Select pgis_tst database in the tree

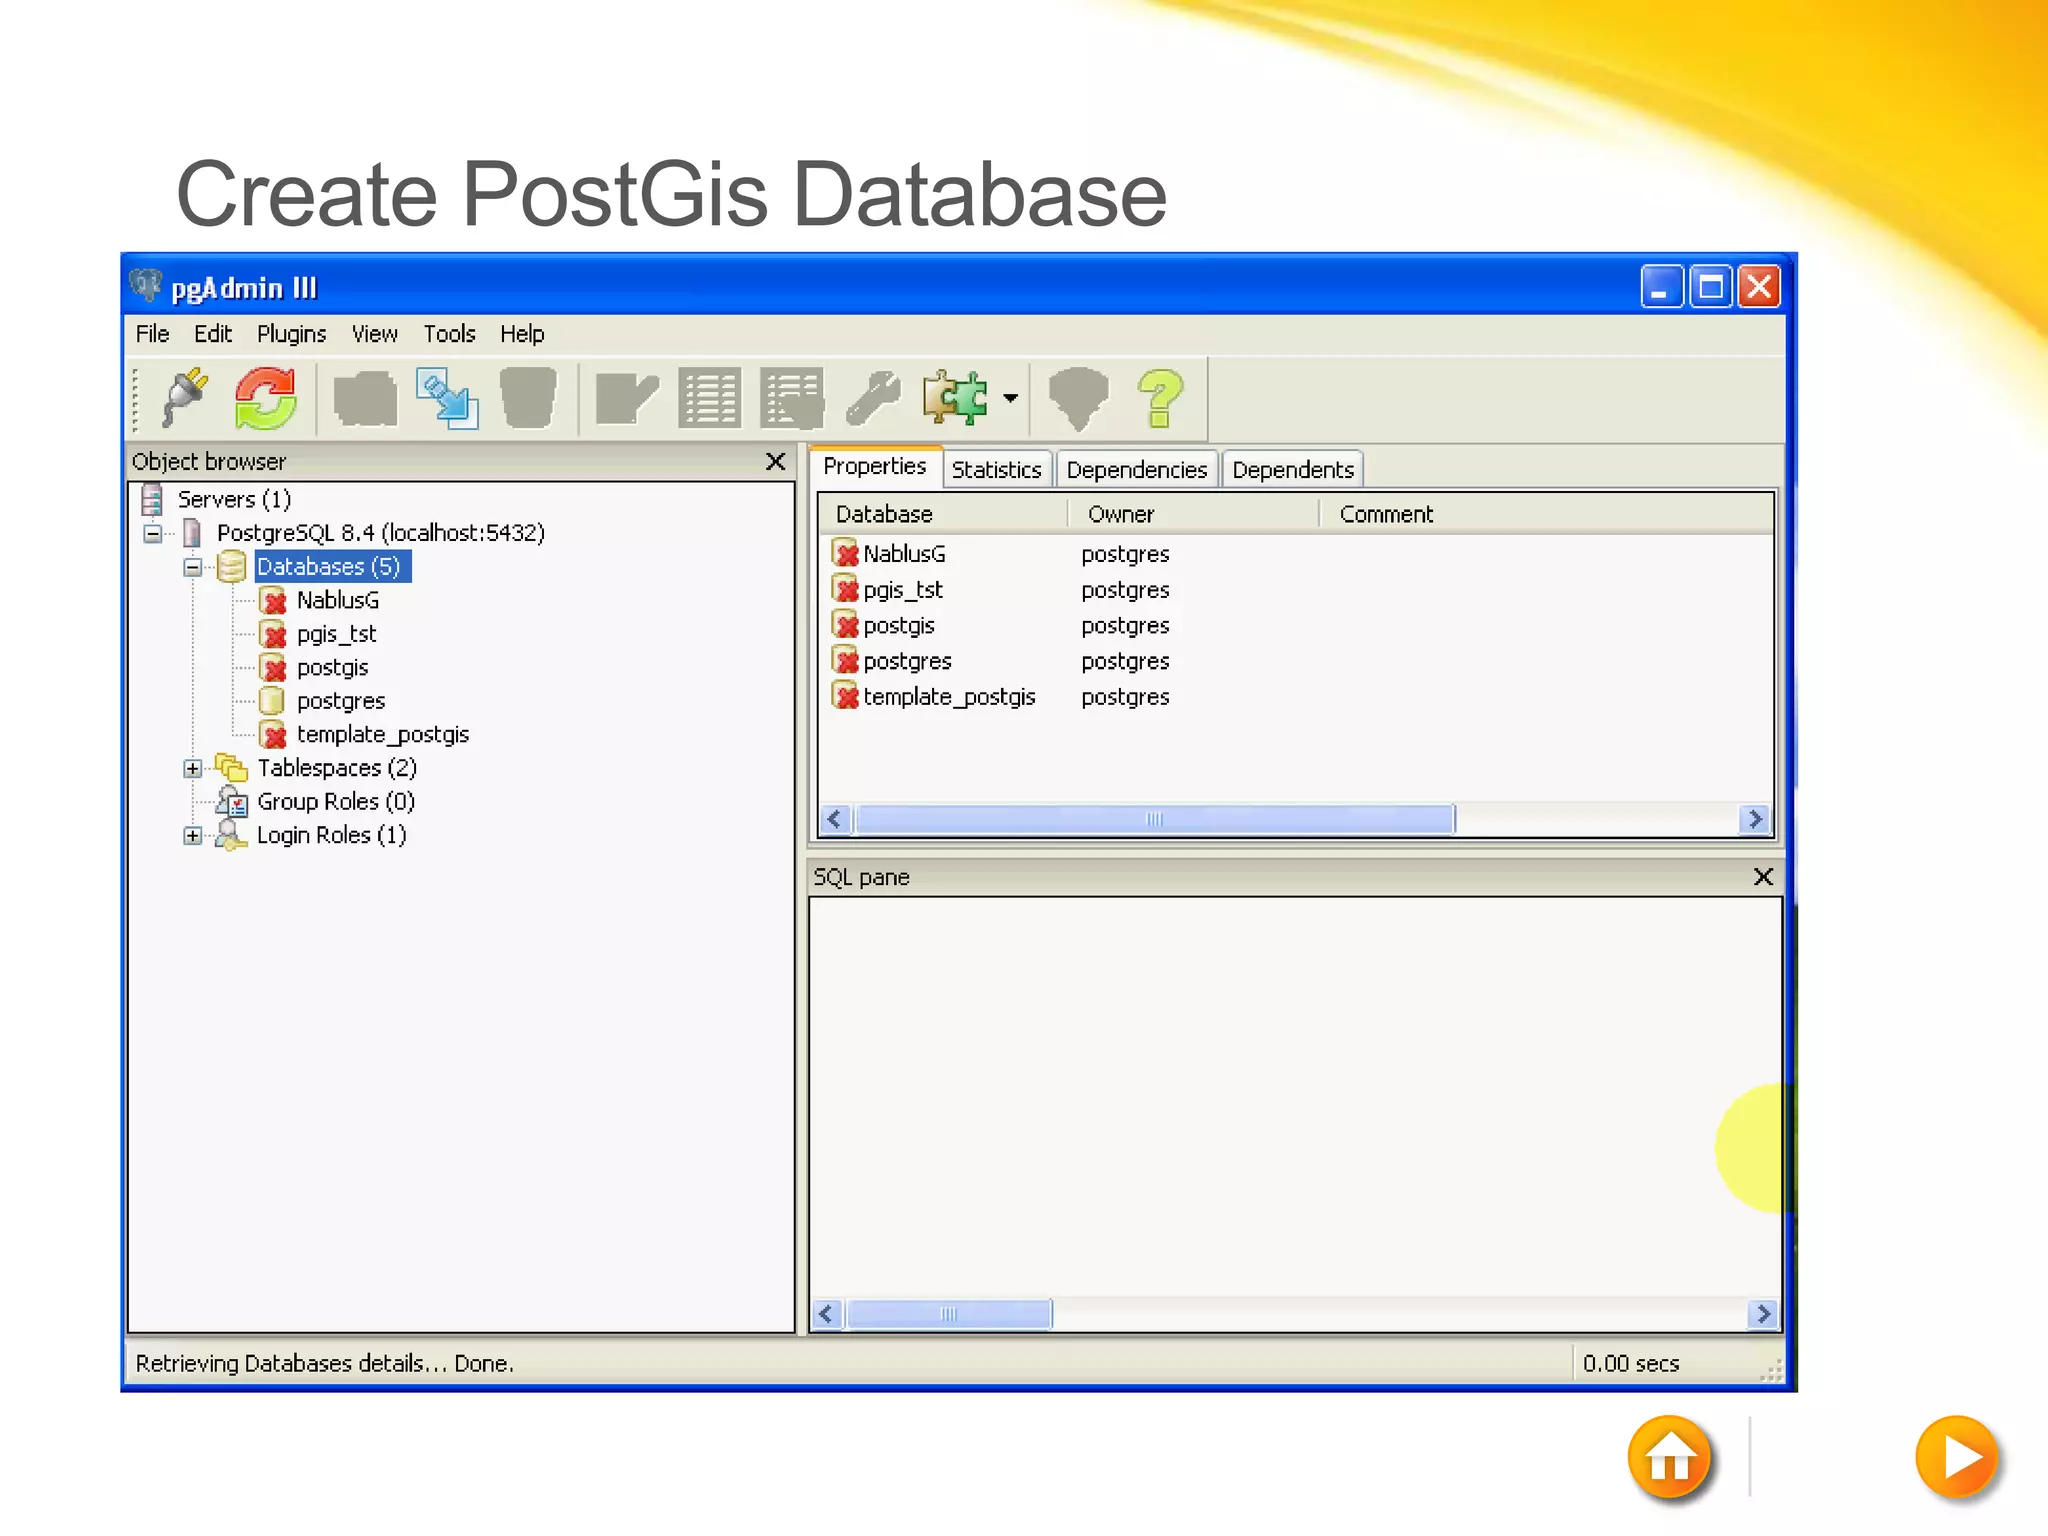(x=336, y=634)
